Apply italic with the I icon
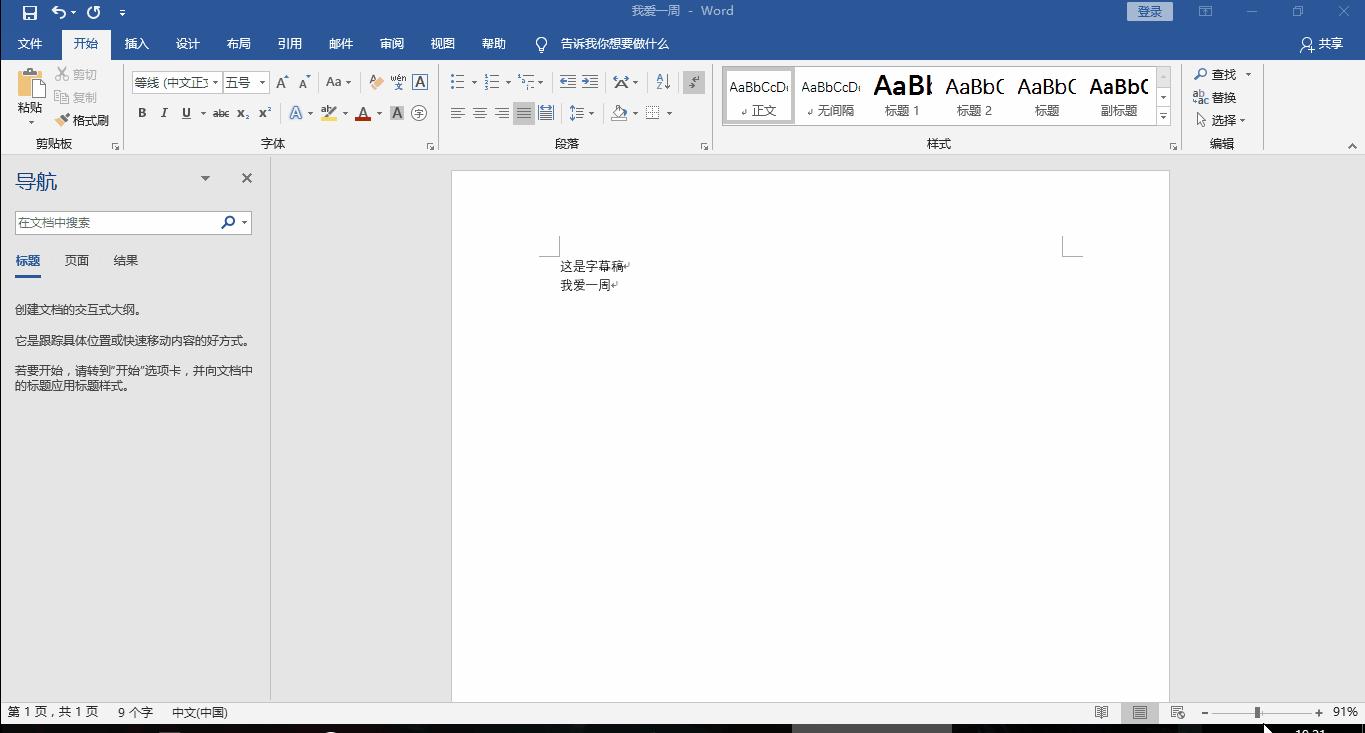1365x733 pixels. coord(164,113)
